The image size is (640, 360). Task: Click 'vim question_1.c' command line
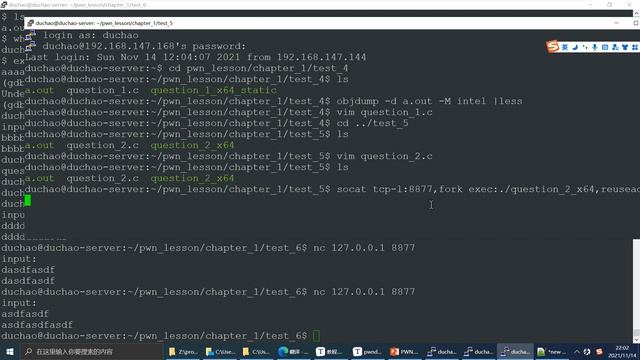(229, 112)
